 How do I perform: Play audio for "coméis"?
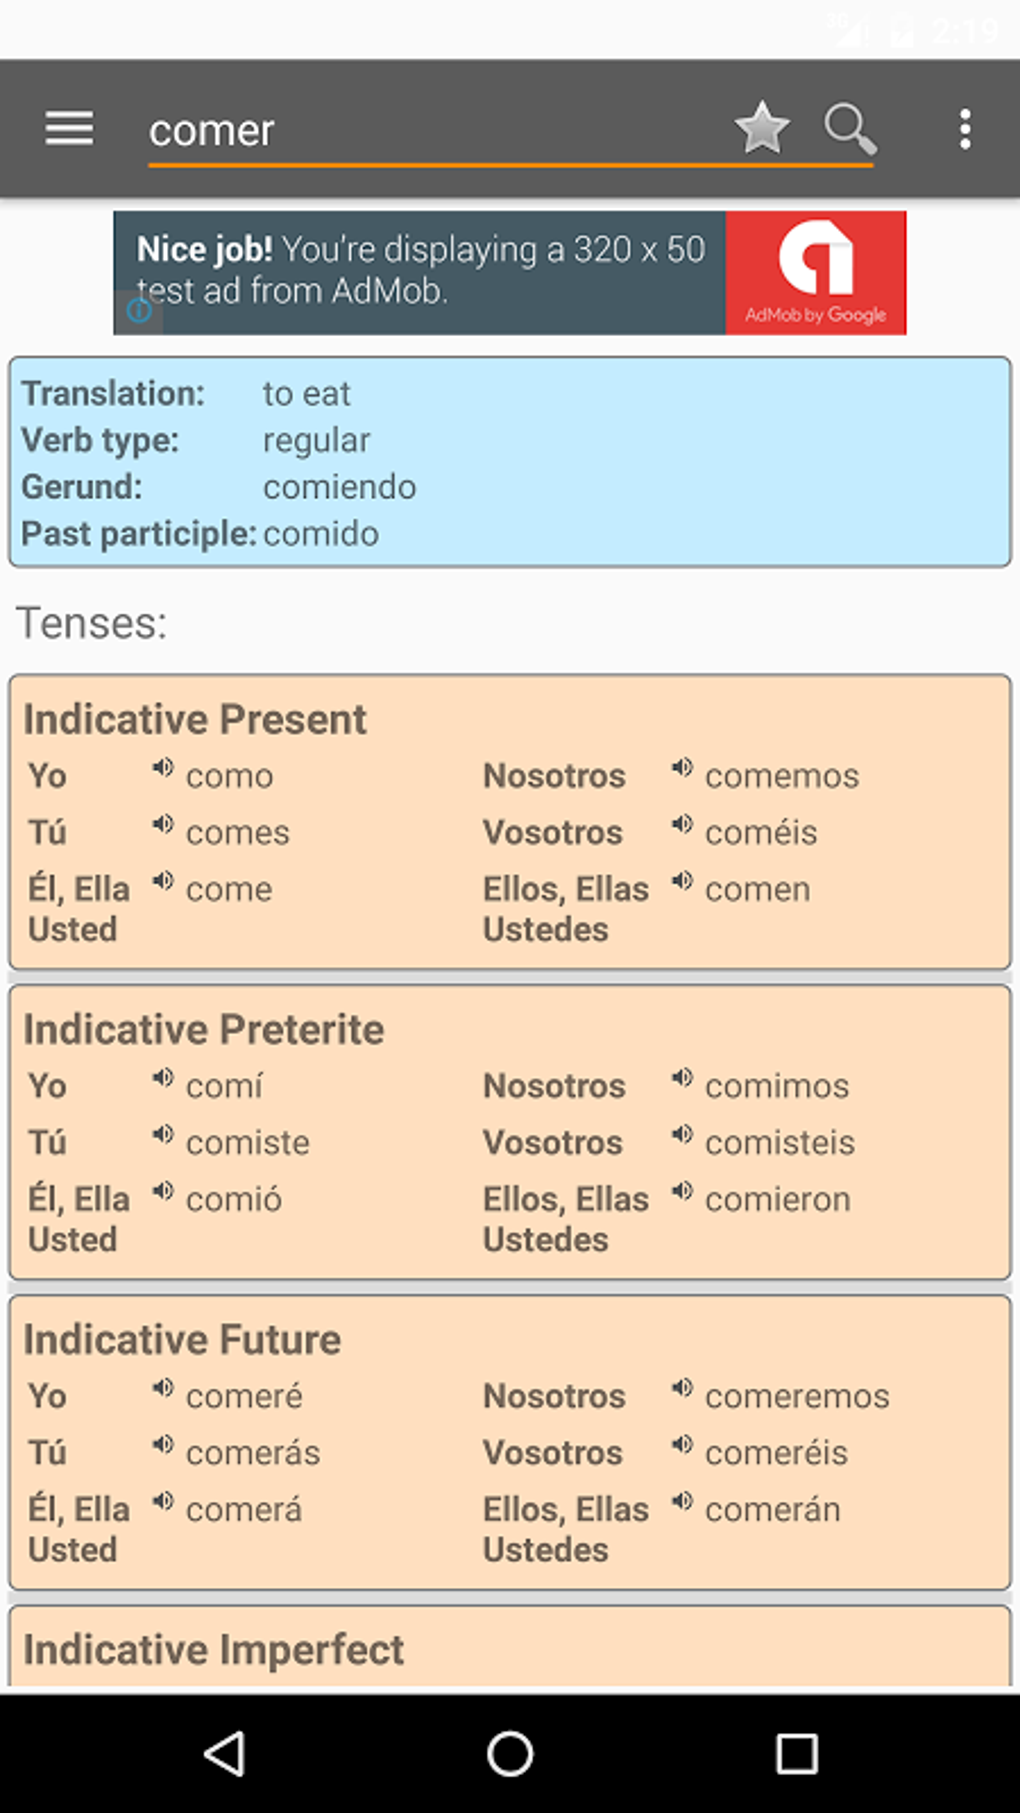pyautogui.click(x=682, y=823)
